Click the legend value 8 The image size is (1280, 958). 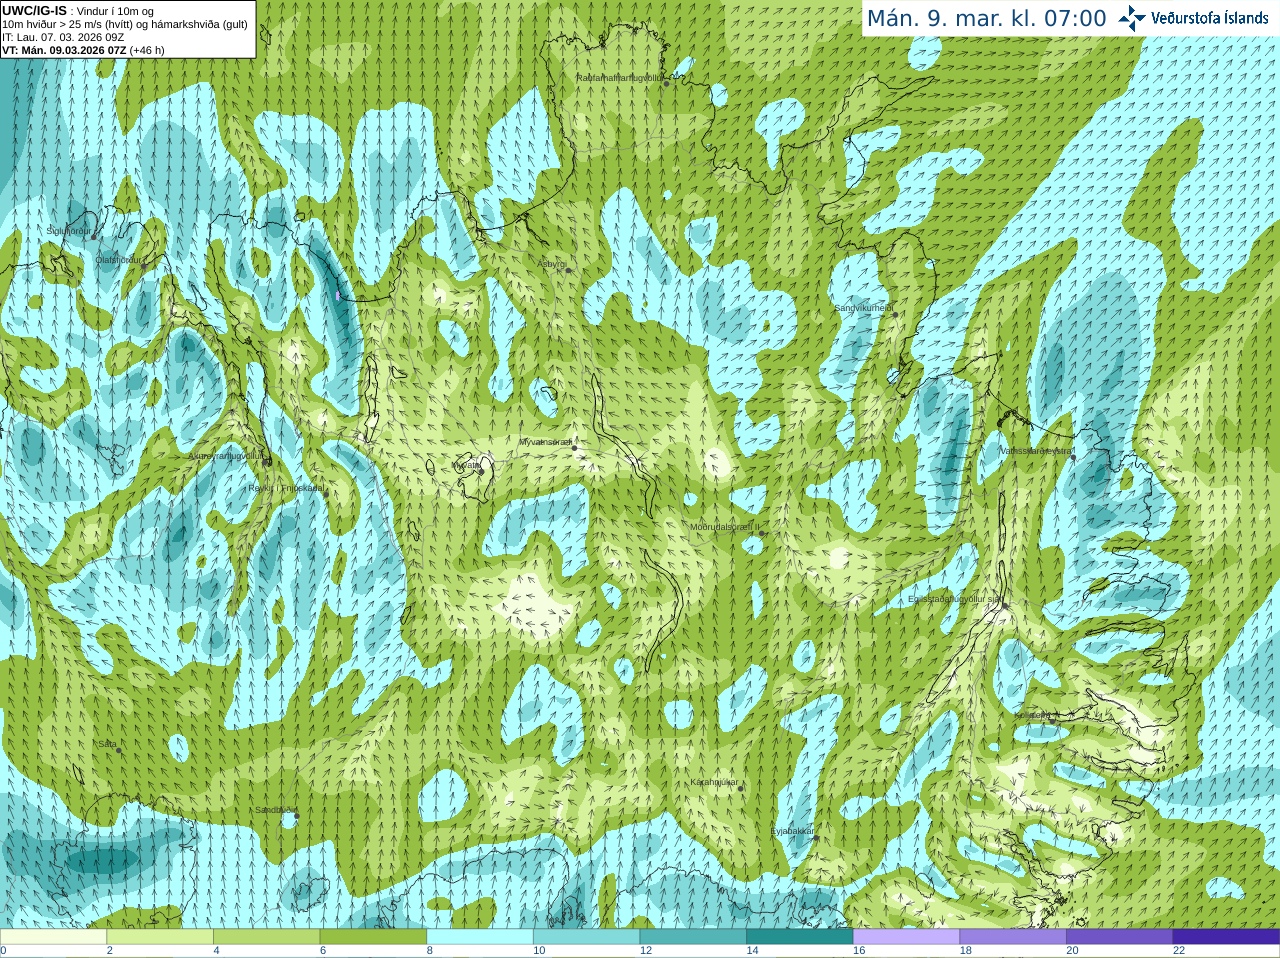tap(430, 951)
